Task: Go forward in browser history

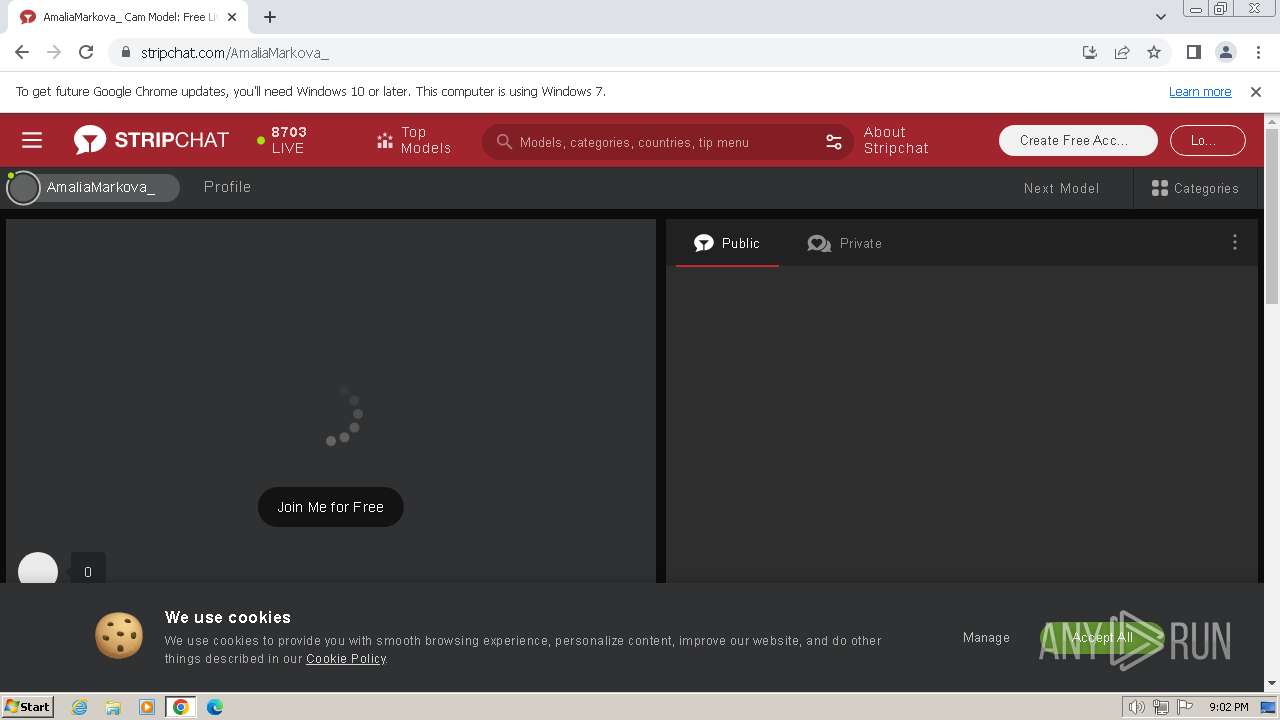Action: (x=54, y=52)
